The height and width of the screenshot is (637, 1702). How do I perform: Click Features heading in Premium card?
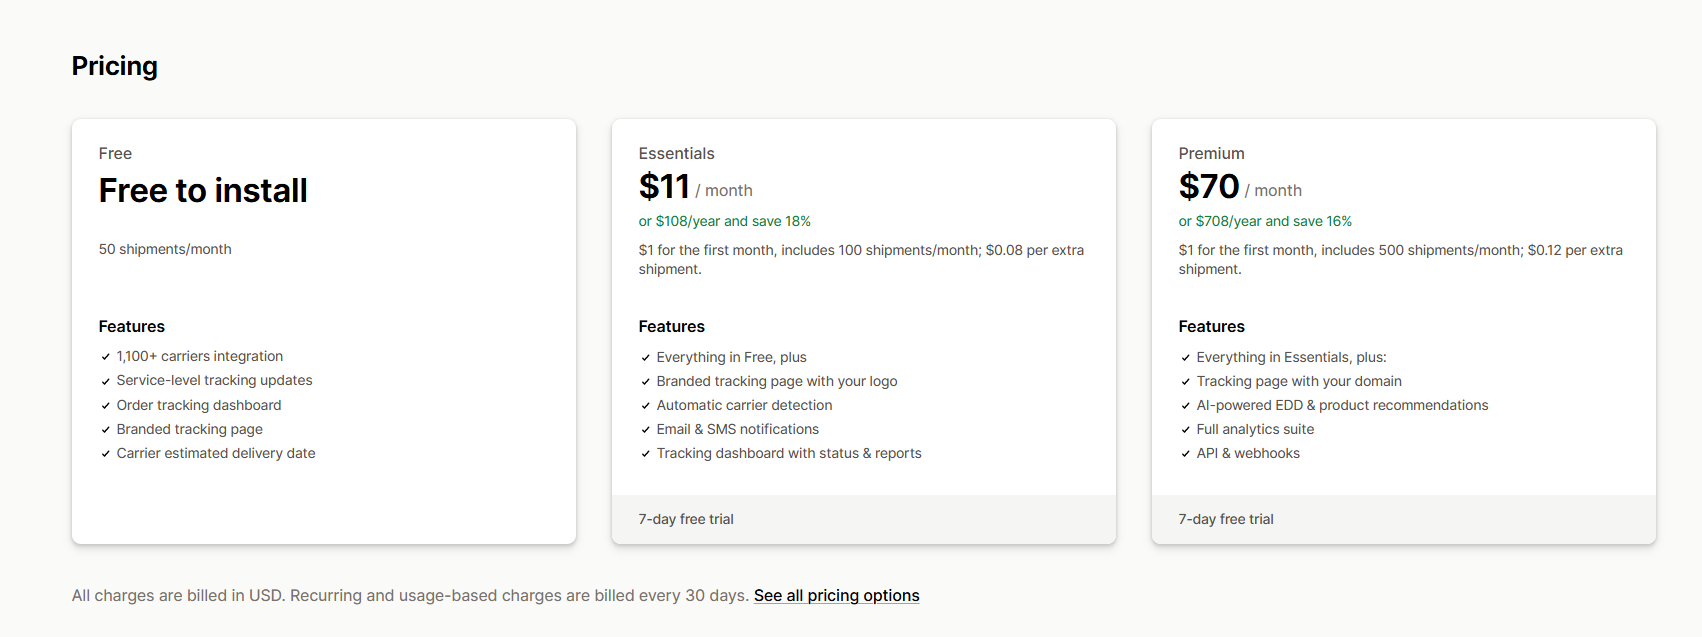tap(1212, 326)
